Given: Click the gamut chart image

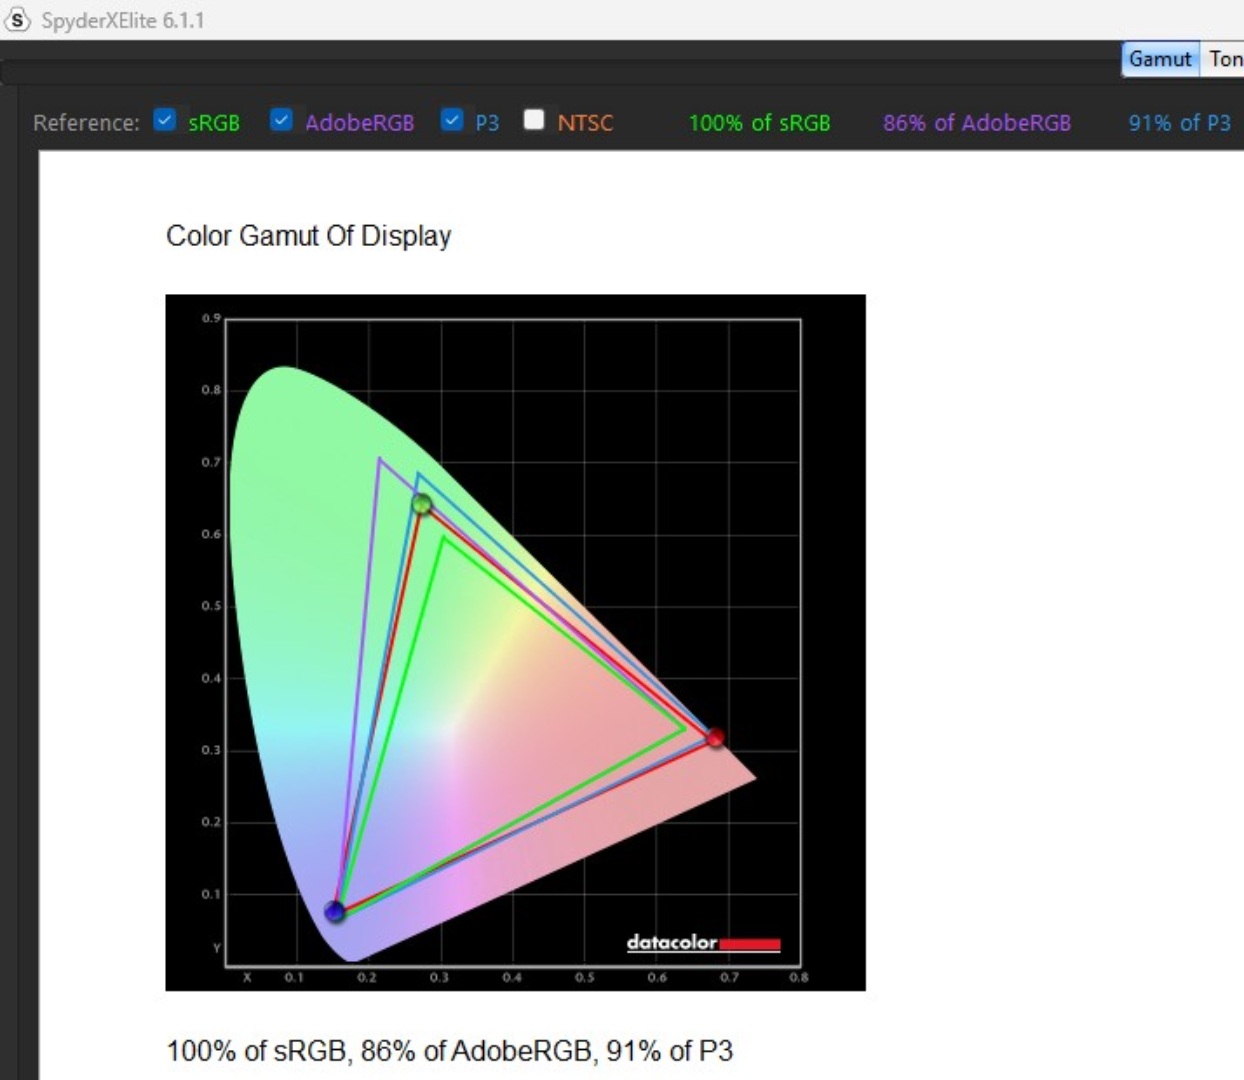Looking at the screenshot, I should coord(515,642).
